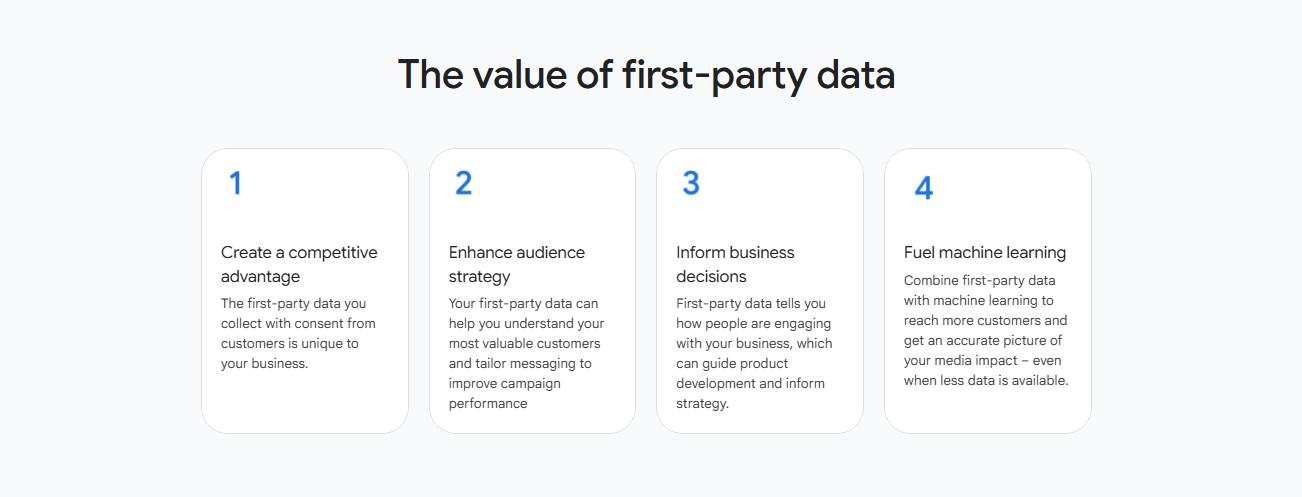Click 'most valuable customers' text in card two
Image resolution: width=1302 pixels, height=497 pixels.
click(x=525, y=343)
